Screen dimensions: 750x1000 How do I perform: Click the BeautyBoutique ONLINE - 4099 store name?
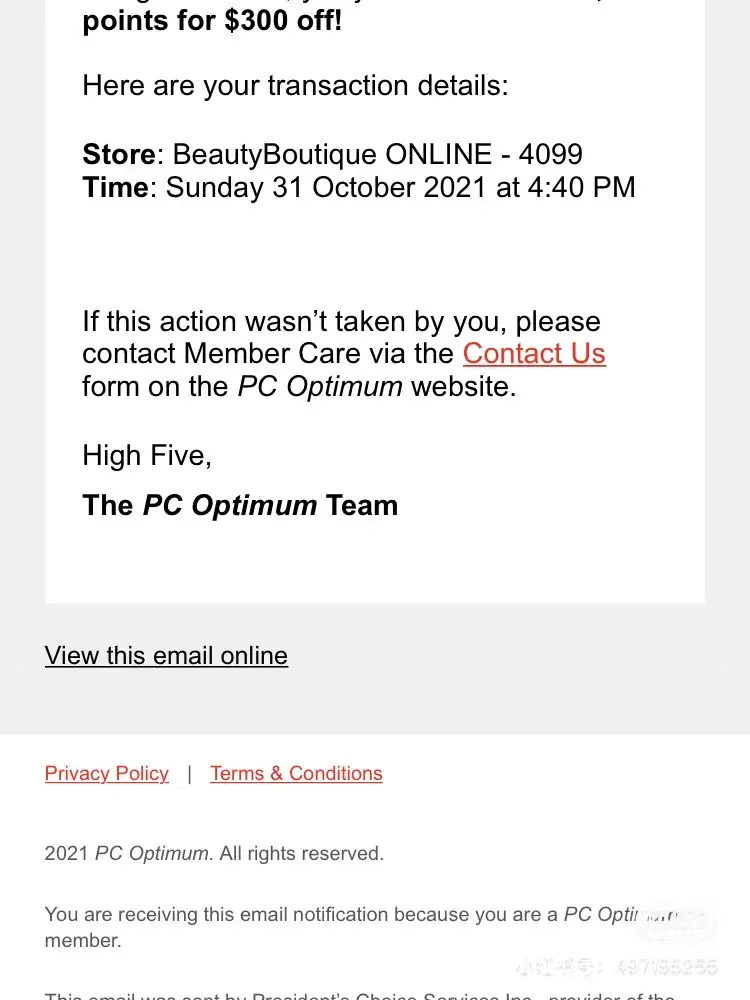tap(377, 155)
